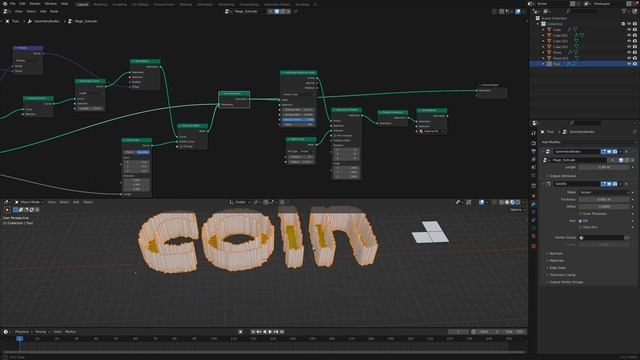The image size is (640, 360).
Task: Switch viewport to solid shading
Action: coord(507,202)
